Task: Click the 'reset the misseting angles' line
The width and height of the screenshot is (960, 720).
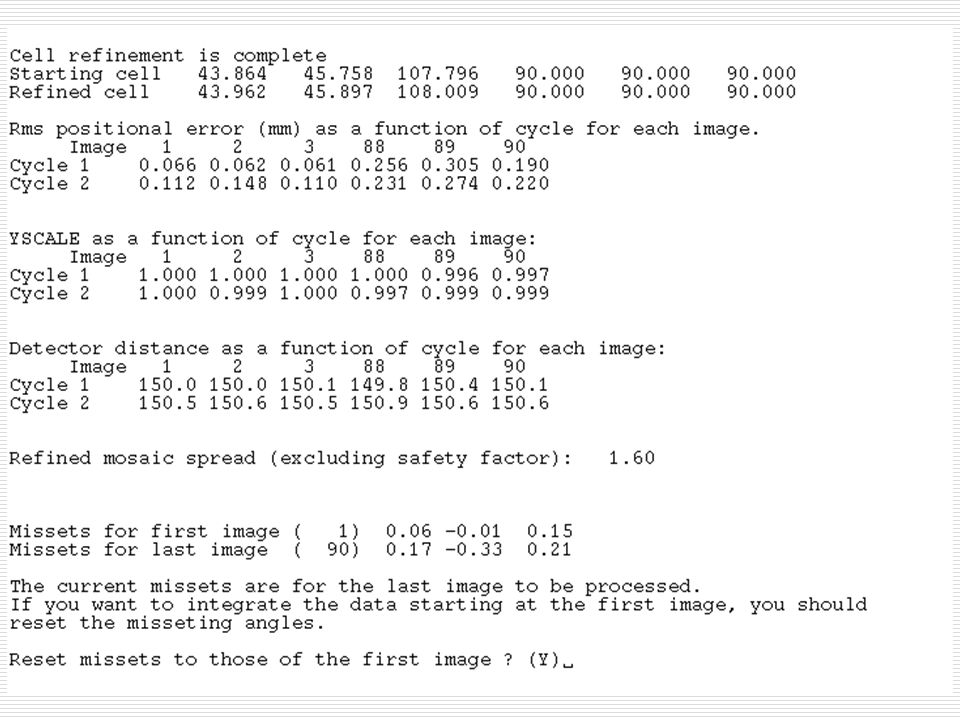Action: point(167,623)
